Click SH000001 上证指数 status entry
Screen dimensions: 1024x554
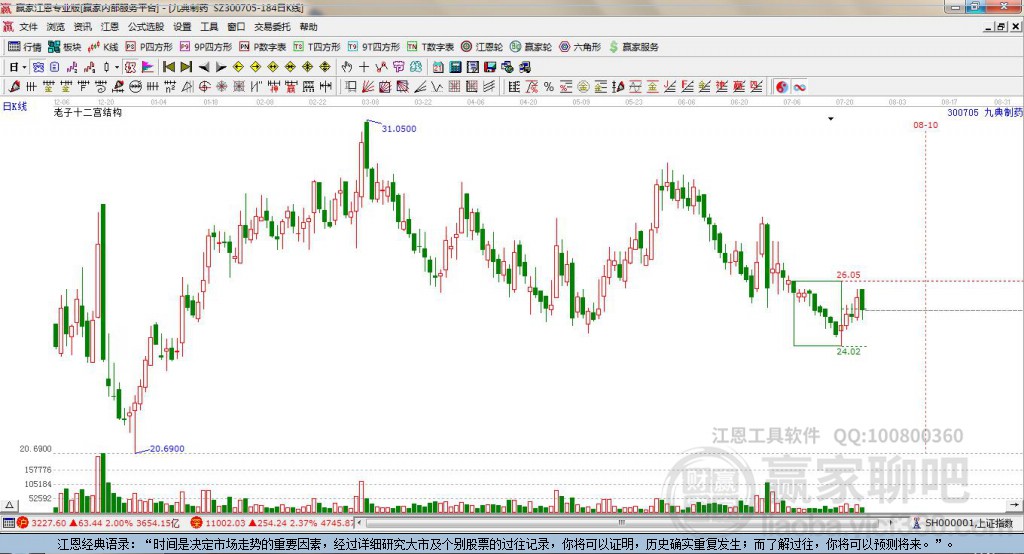(x=968, y=523)
